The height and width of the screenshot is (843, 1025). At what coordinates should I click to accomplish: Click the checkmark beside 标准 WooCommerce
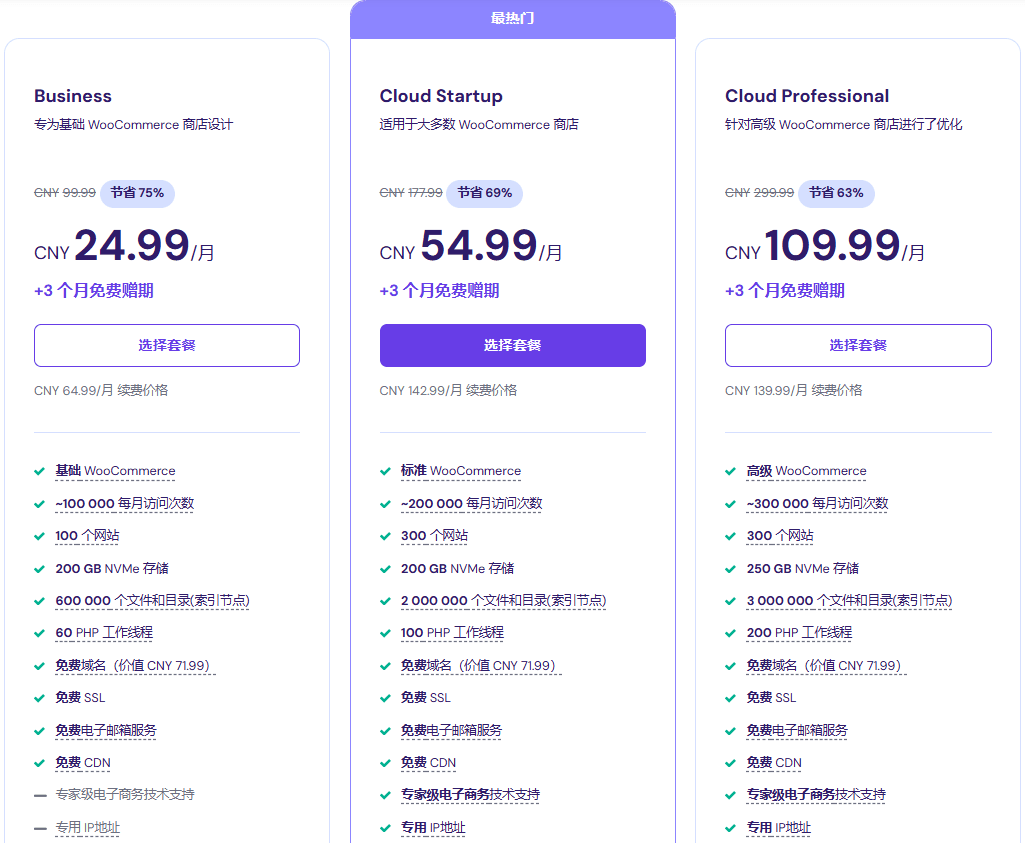click(386, 471)
